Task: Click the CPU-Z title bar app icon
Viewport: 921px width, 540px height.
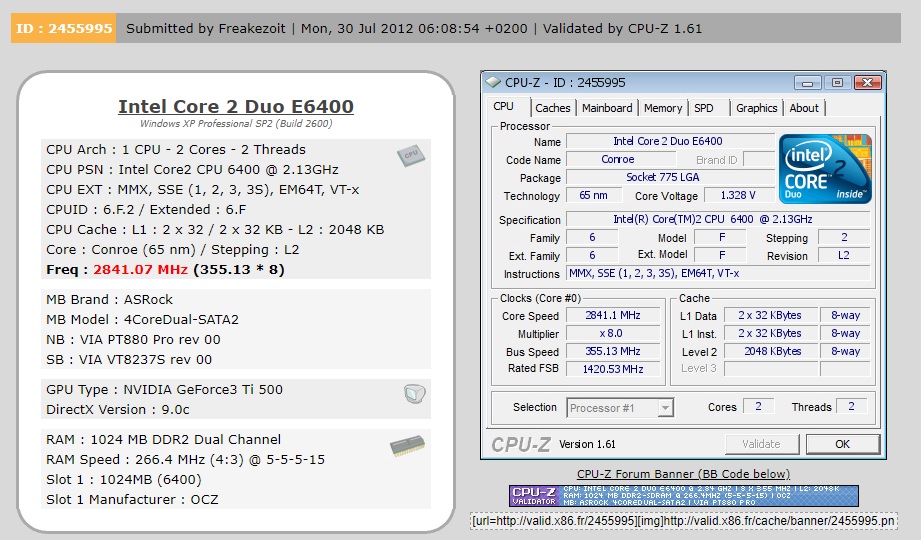Action: pos(493,82)
